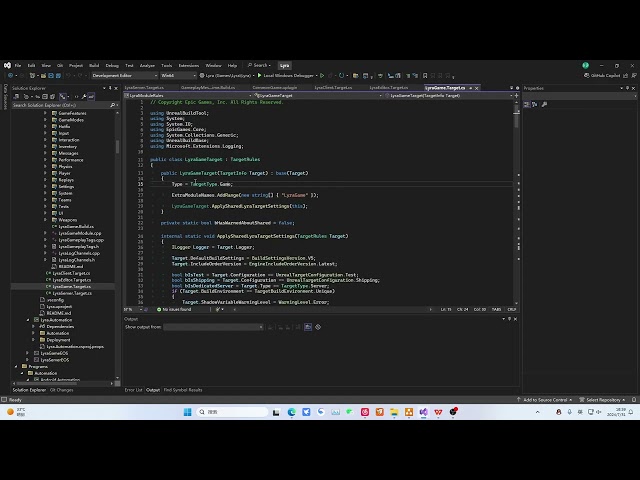The width and height of the screenshot is (640, 480).
Task: Pin the Solution Explorer panel auto-hide
Action: 110,88
